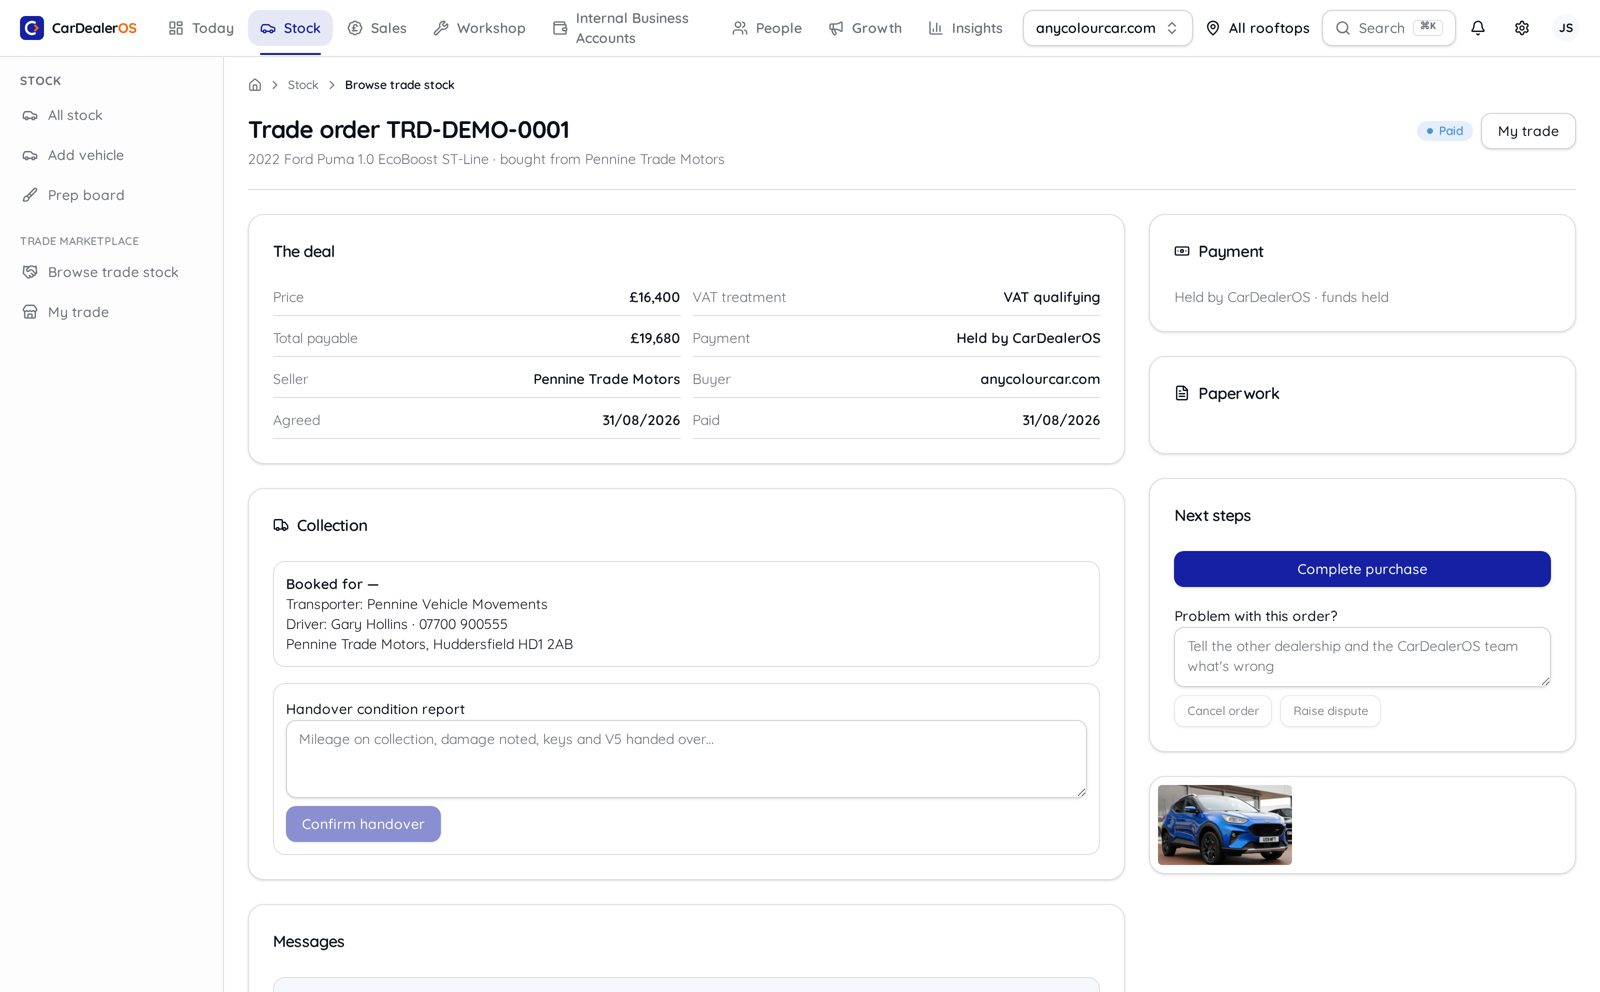
Task: Click the Browse trade stock breadcrumb text
Action: click(400, 85)
